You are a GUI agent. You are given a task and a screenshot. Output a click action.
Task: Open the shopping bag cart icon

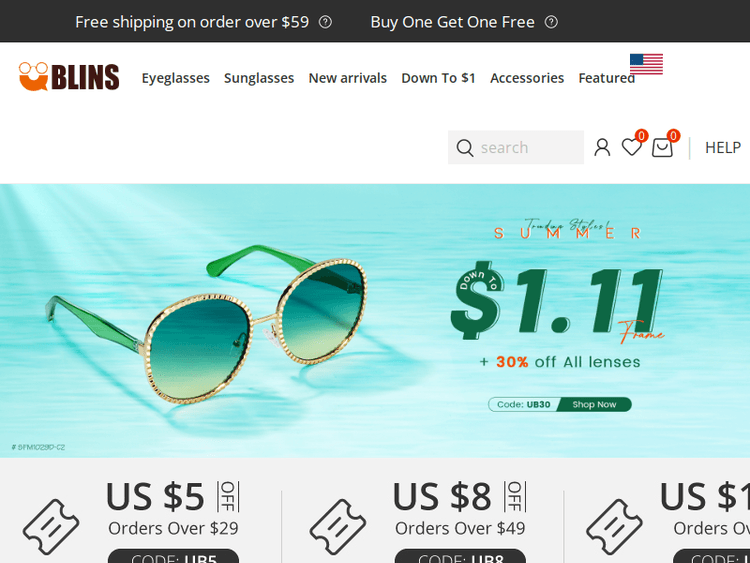point(662,147)
